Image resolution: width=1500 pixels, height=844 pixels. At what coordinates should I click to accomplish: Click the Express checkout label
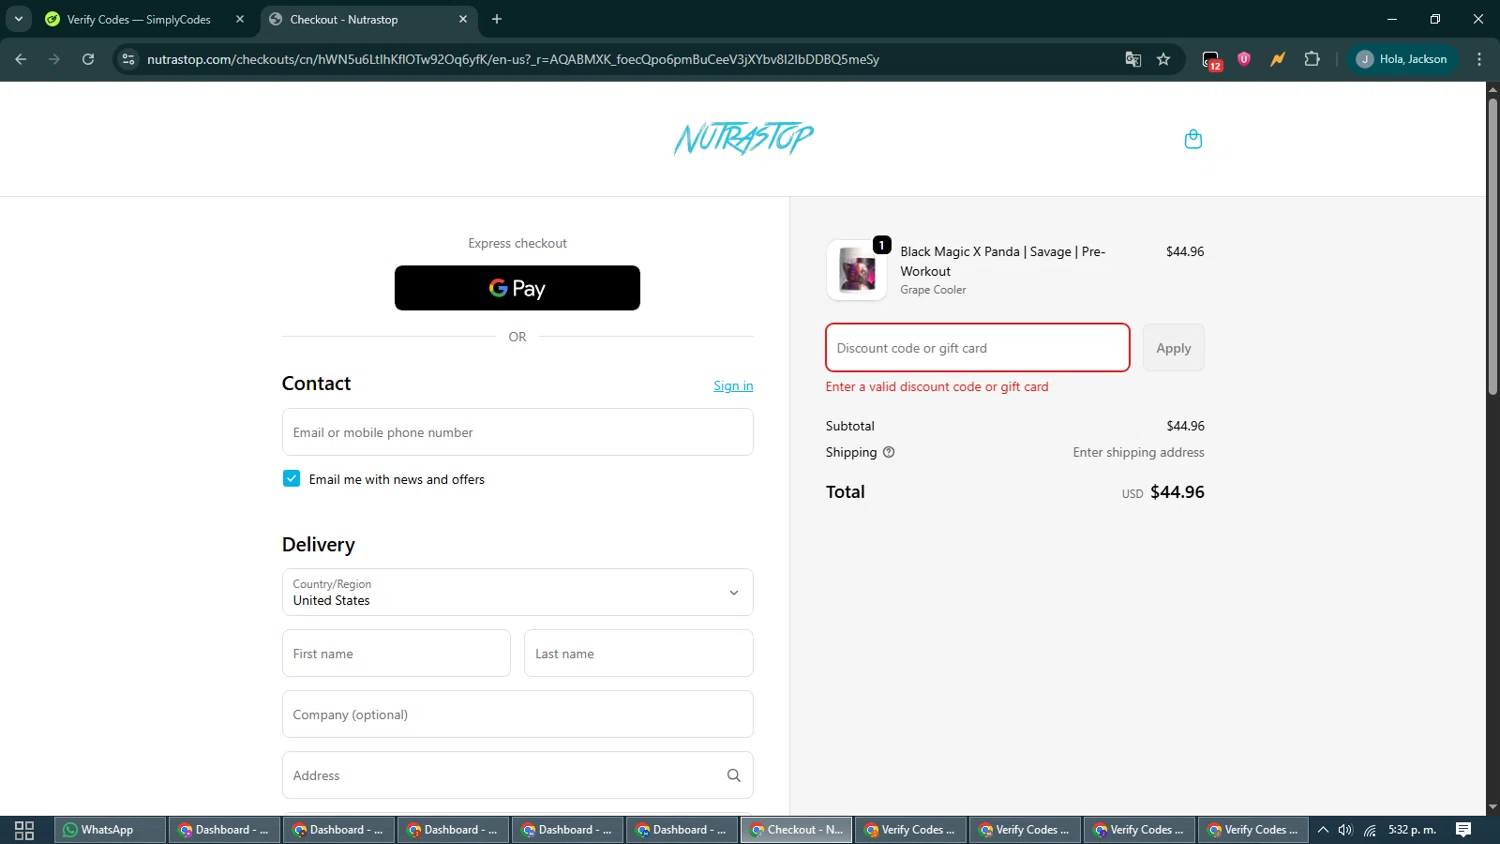517,243
